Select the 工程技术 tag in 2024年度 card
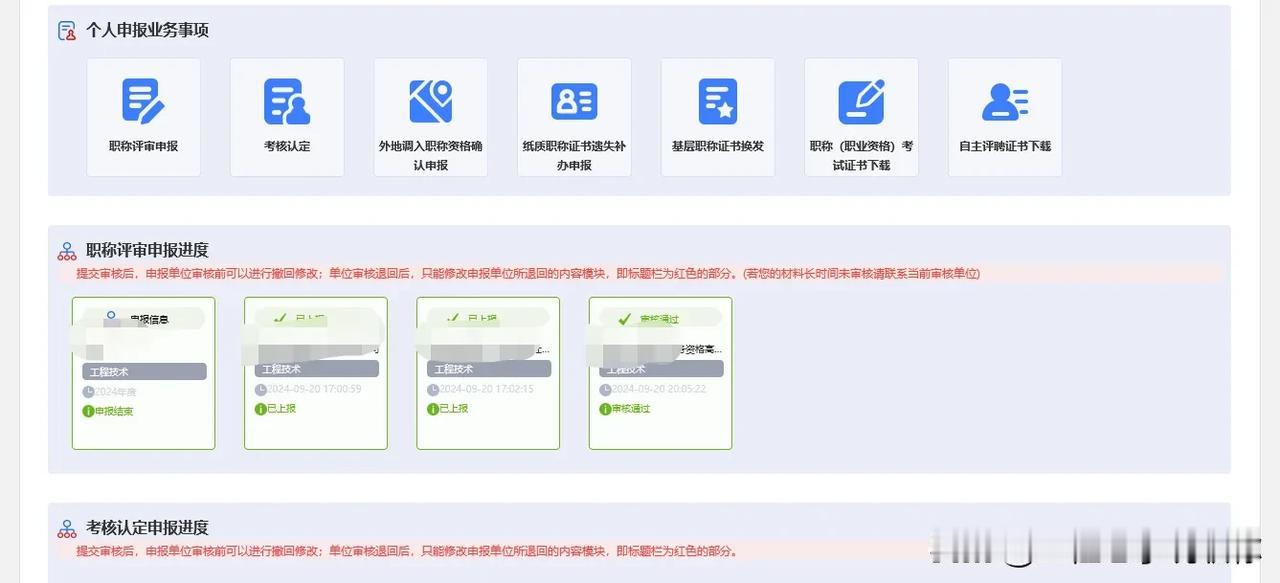Viewport: 1280px width, 583px height. tap(144, 372)
